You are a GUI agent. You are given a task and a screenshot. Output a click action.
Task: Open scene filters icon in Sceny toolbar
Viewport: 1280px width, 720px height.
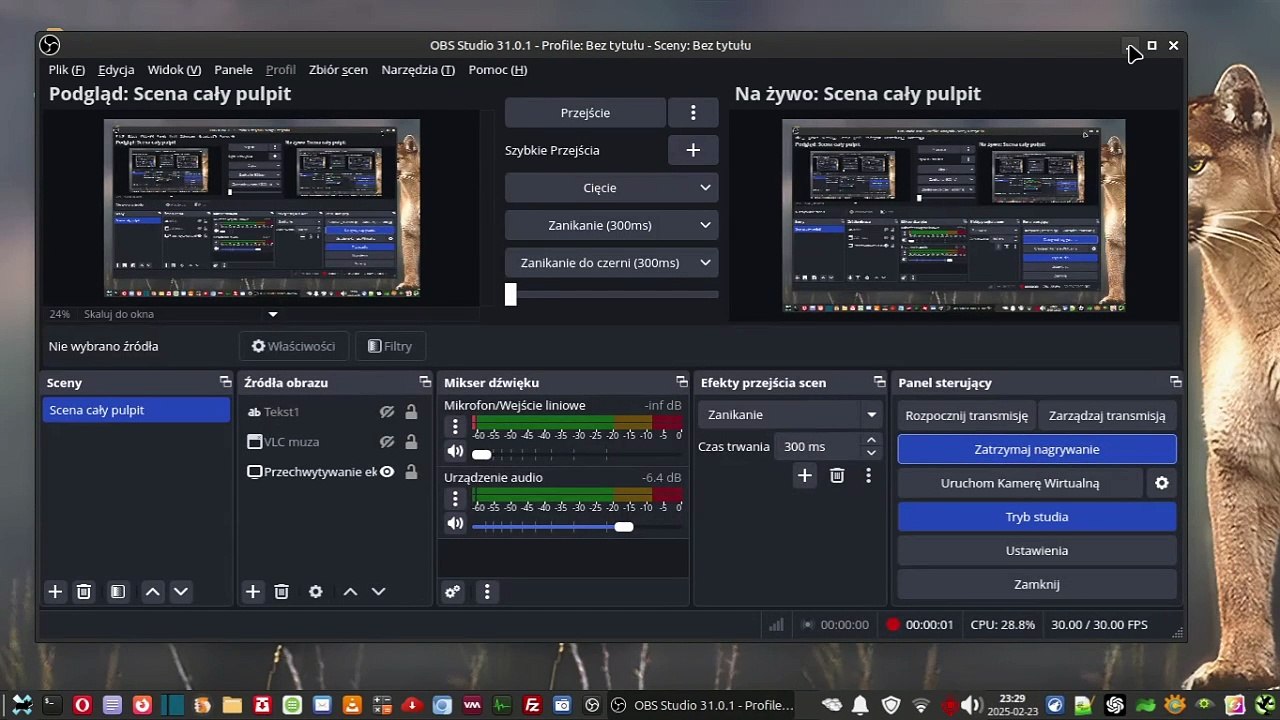[x=117, y=592]
